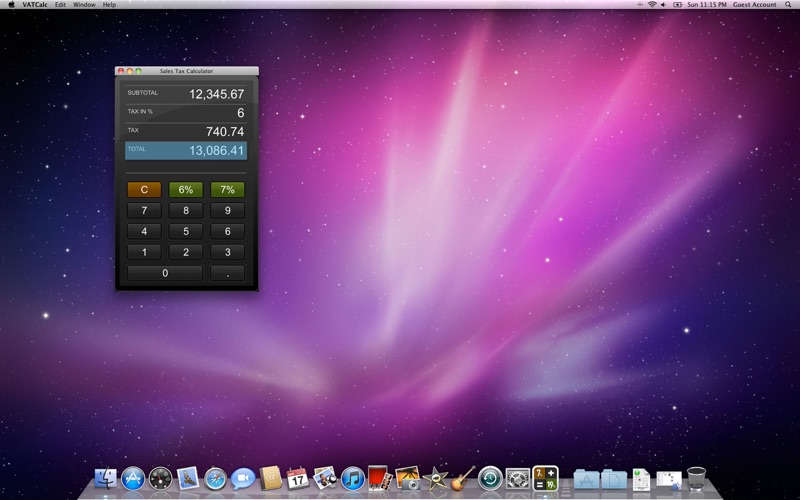This screenshot has width=800, height=500.
Task: Open the Edit menu
Action: (x=60, y=5)
